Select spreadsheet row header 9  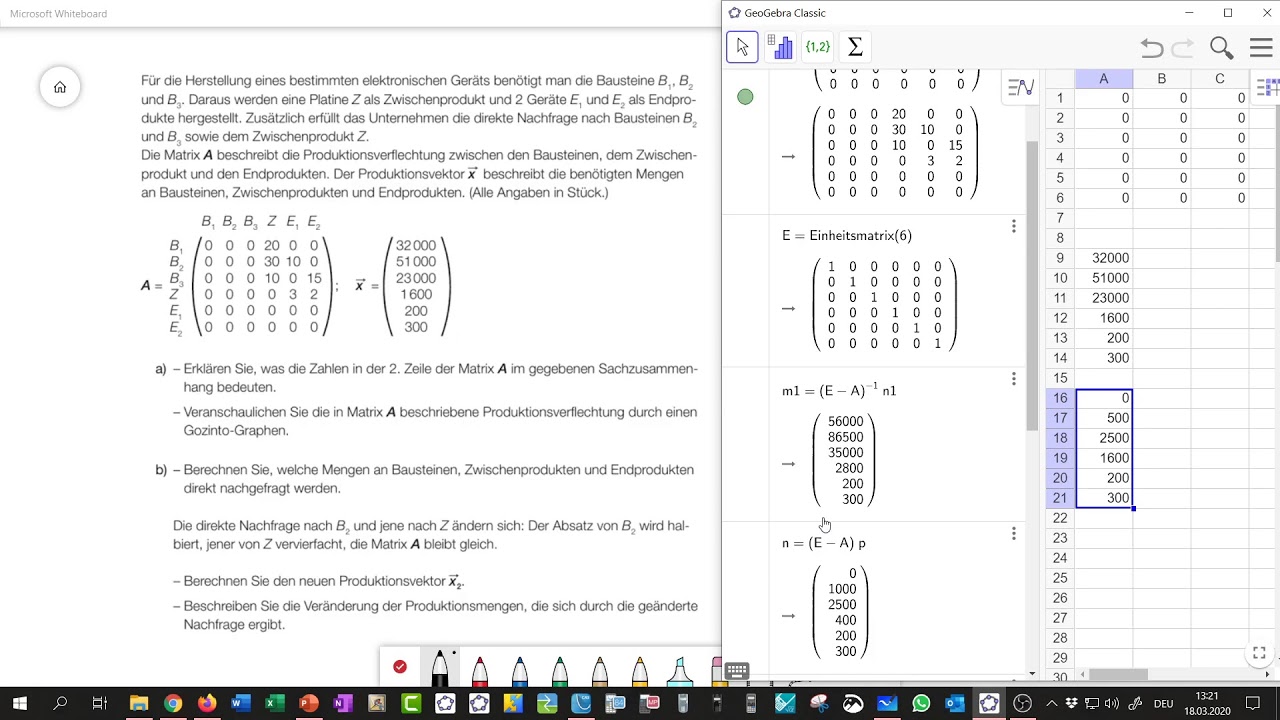coord(1060,258)
